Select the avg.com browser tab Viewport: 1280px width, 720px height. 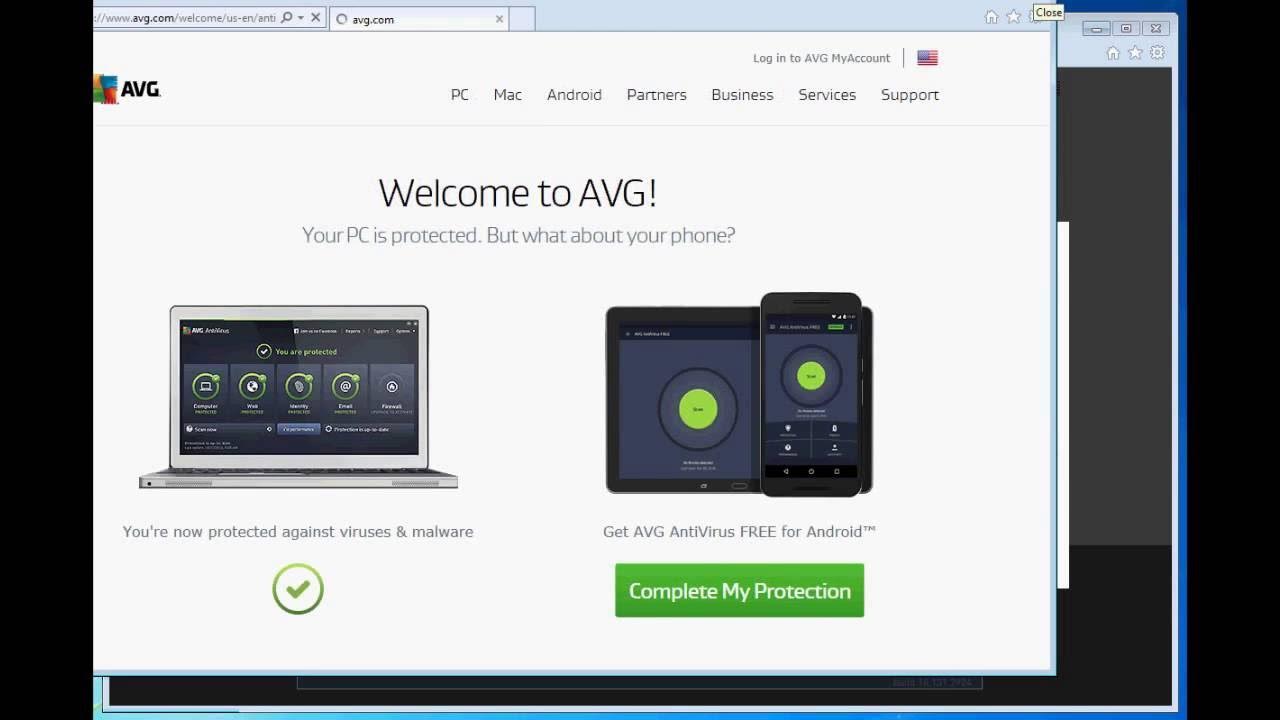click(x=420, y=19)
